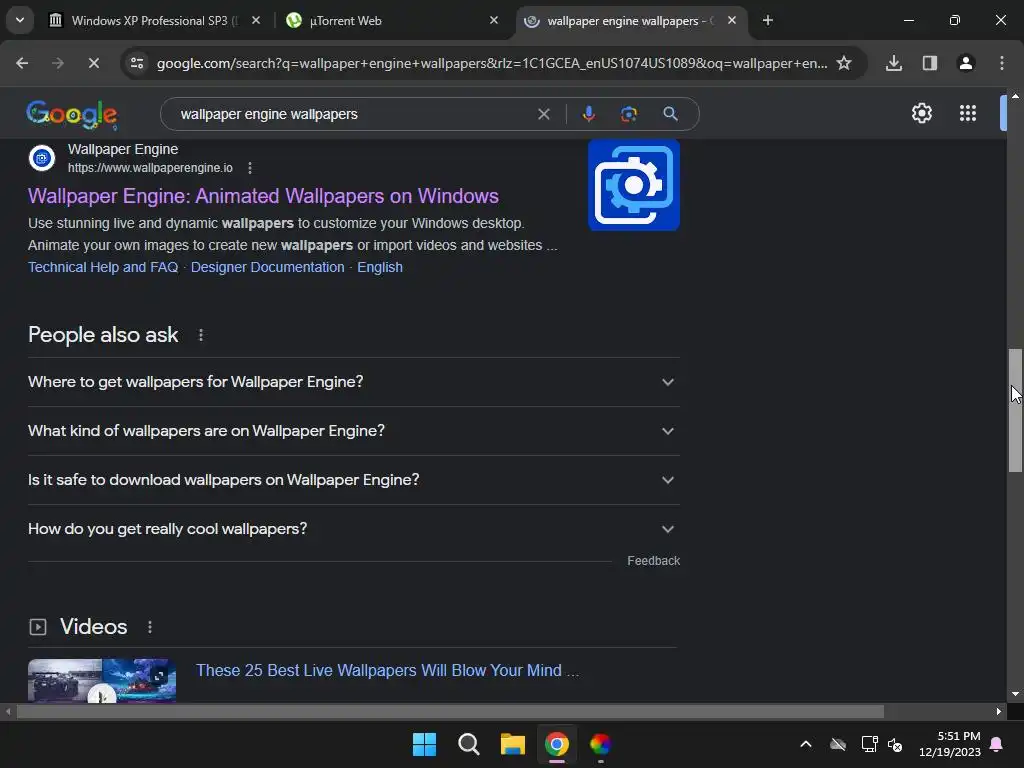The width and height of the screenshot is (1024, 768).
Task: Open the Chrome profile icon
Action: [966, 63]
